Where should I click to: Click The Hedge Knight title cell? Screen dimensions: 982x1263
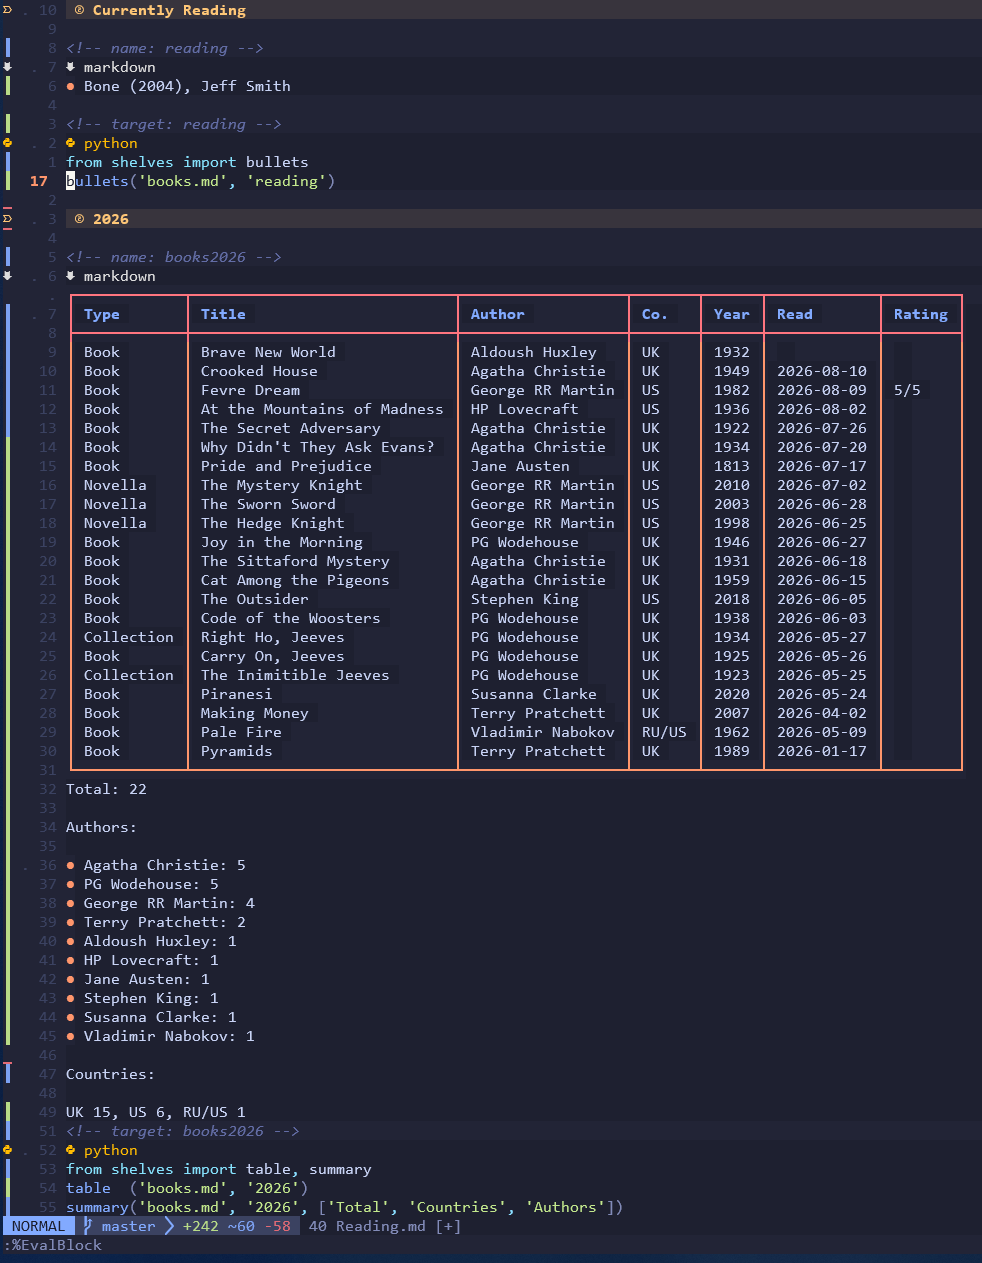272,523
